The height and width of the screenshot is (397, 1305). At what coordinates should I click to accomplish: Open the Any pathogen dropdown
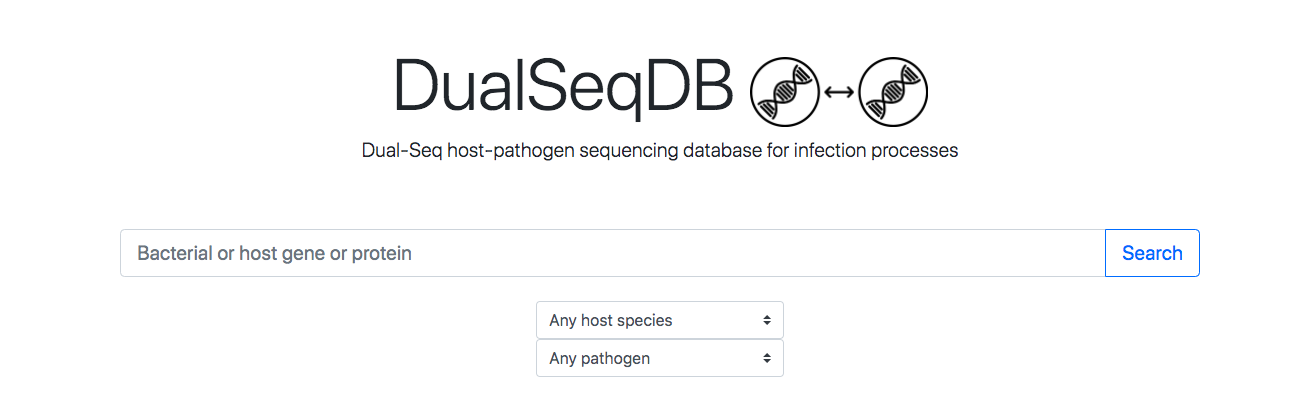pos(660,358)
